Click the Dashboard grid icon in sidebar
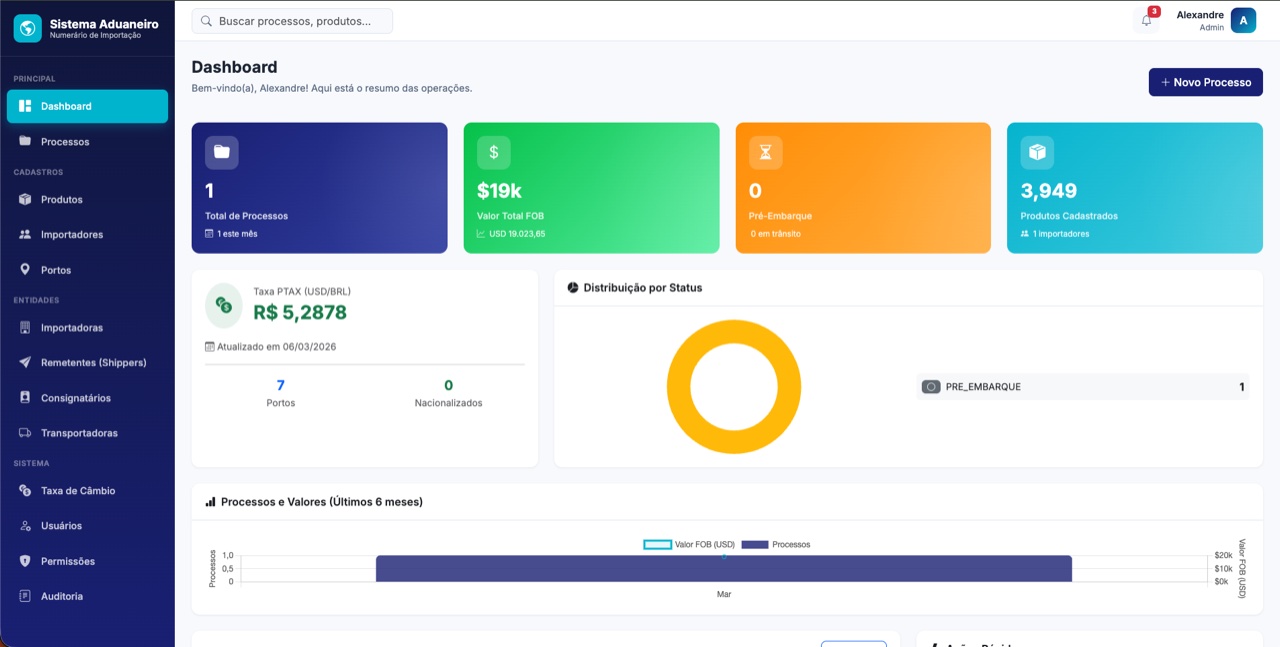 [x=25, y=106]
